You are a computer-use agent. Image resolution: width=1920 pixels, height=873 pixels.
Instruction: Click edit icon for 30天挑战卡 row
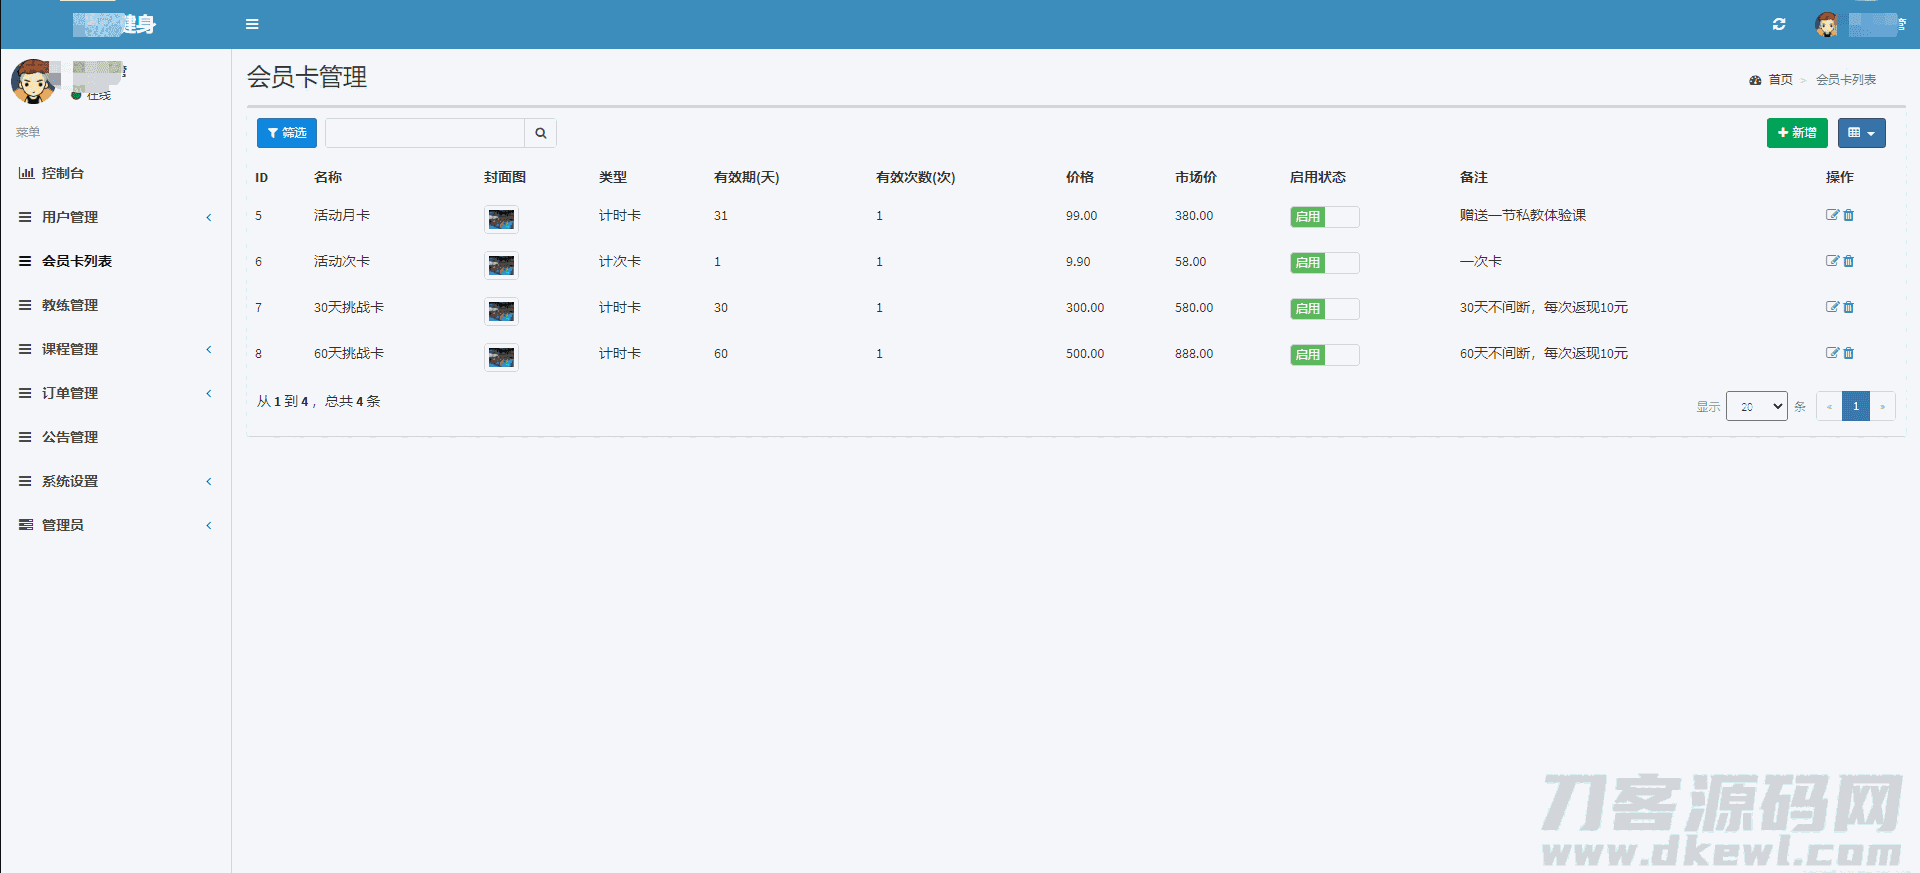click(1832, 307)
